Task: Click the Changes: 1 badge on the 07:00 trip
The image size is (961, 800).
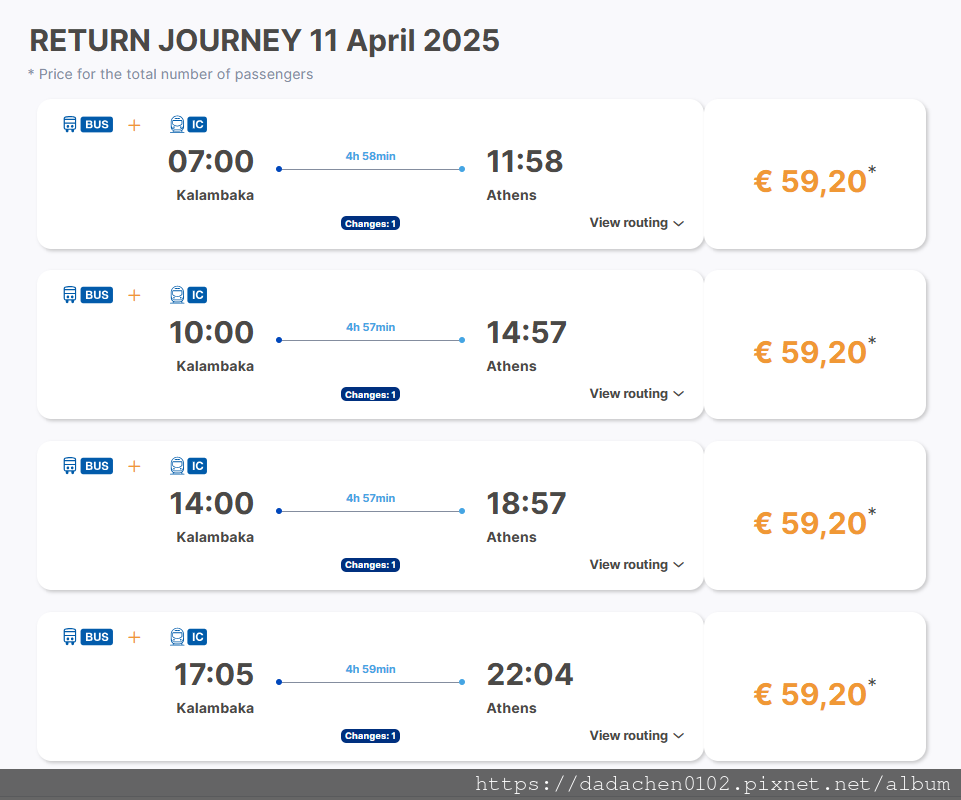Action: [370, 223]
